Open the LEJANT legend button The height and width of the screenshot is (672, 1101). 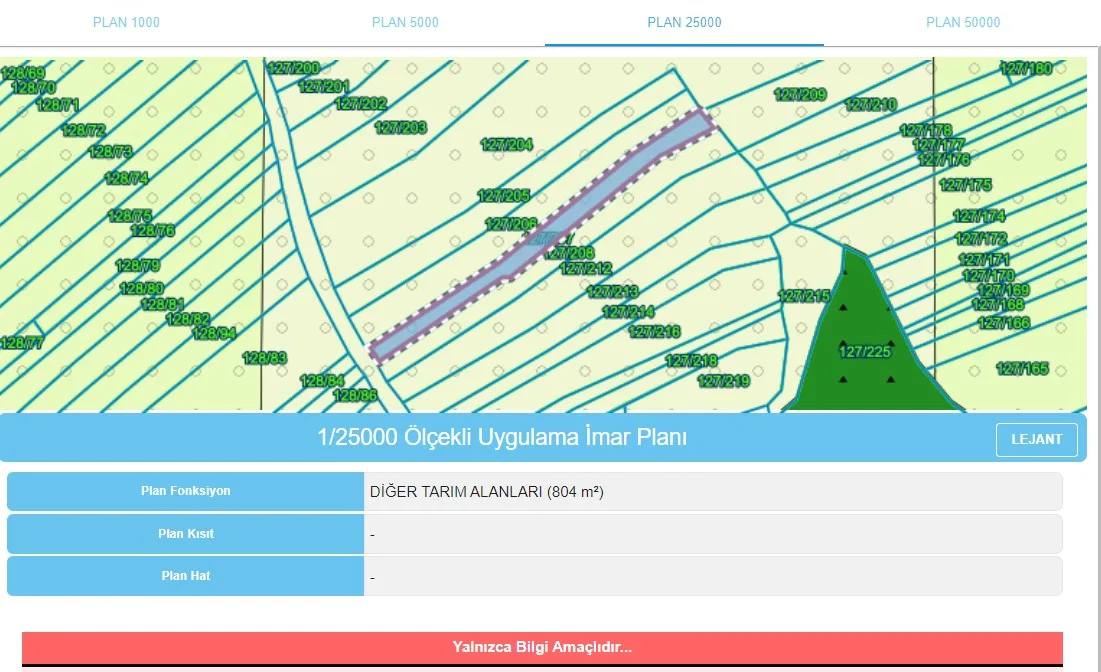pos(1036,440)
